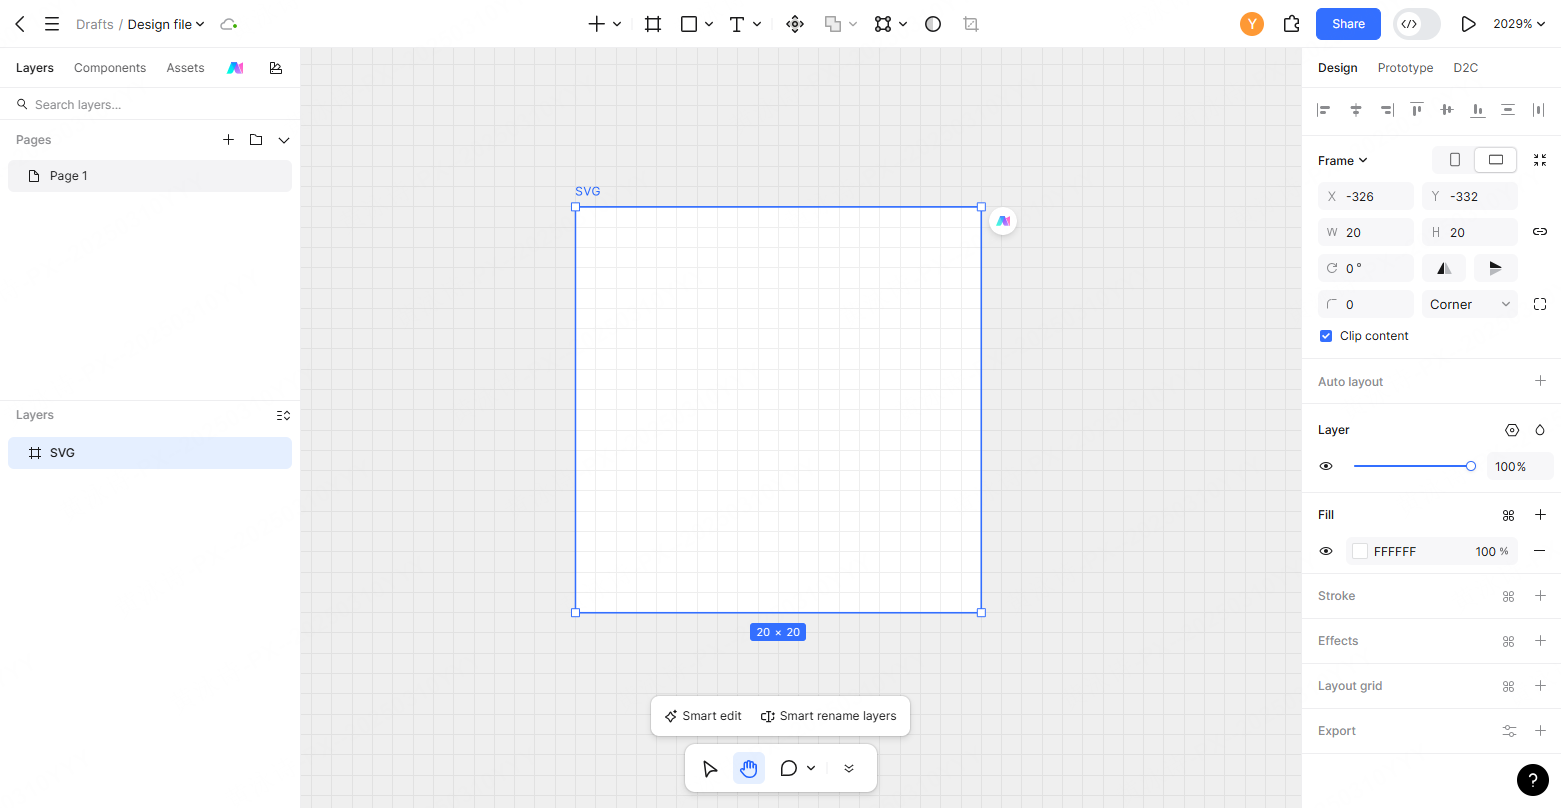Open the Design file name dropdown
Screen dimensions: 1561x808
pyautogui.click(x=165, y=24)
